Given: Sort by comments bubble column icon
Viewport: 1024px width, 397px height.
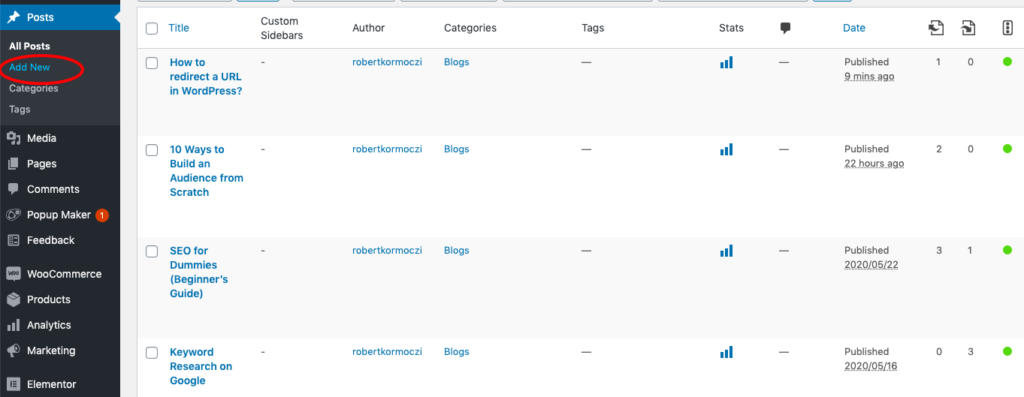Looking at the screenshot, I should [786, 28].
